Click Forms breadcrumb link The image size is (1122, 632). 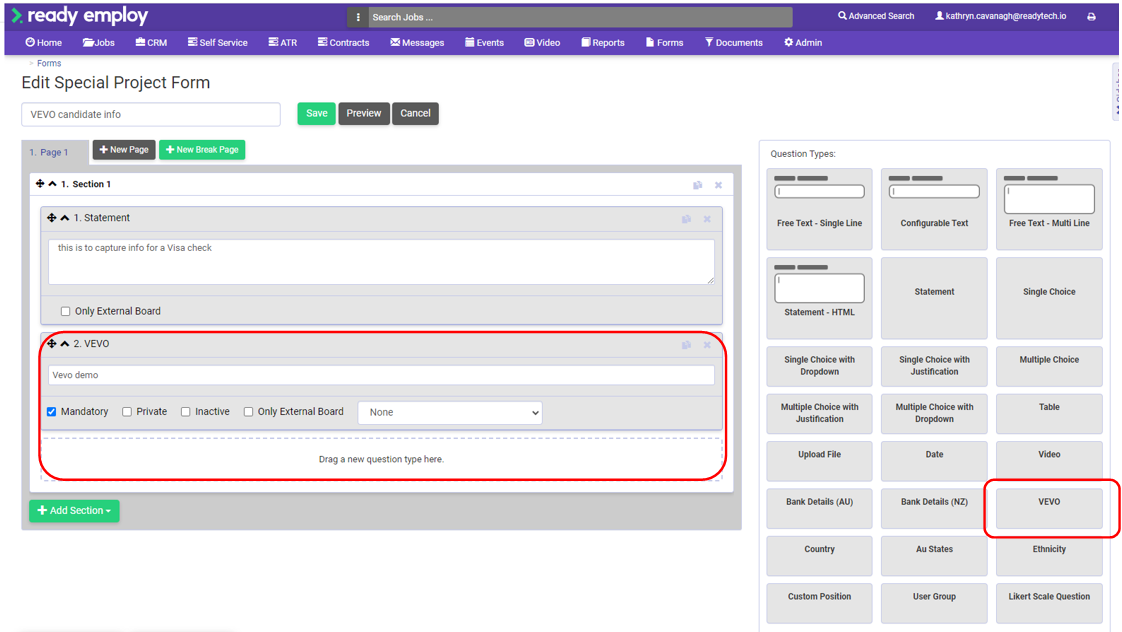pyautogui.click(x=49, y=63)
